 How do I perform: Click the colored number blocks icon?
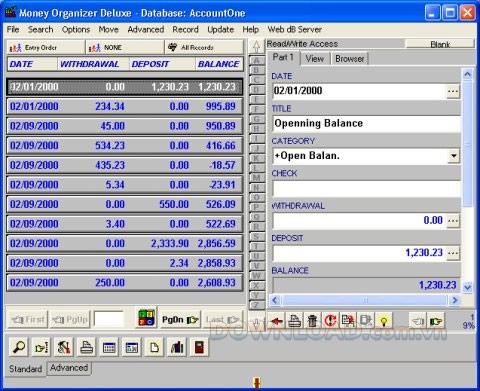pyautogui.click(x=146, y=318)
